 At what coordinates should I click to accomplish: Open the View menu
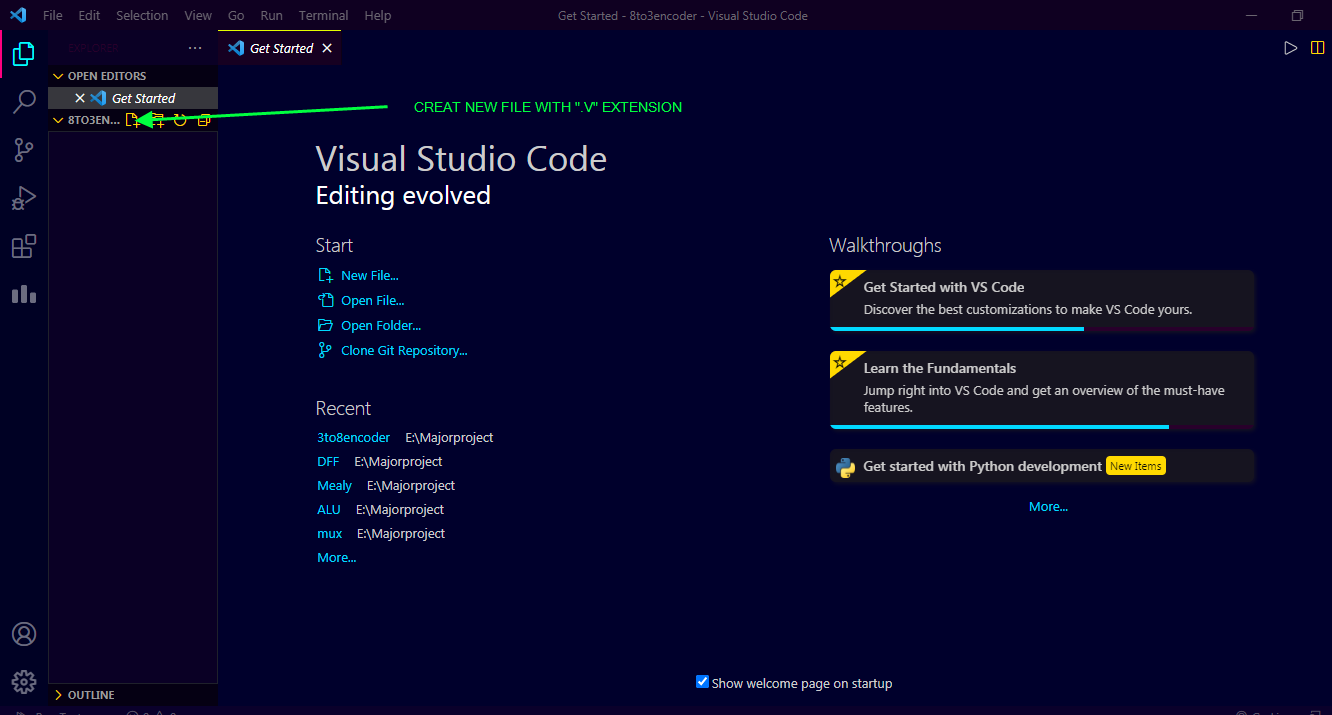click(x=198, y=15)
